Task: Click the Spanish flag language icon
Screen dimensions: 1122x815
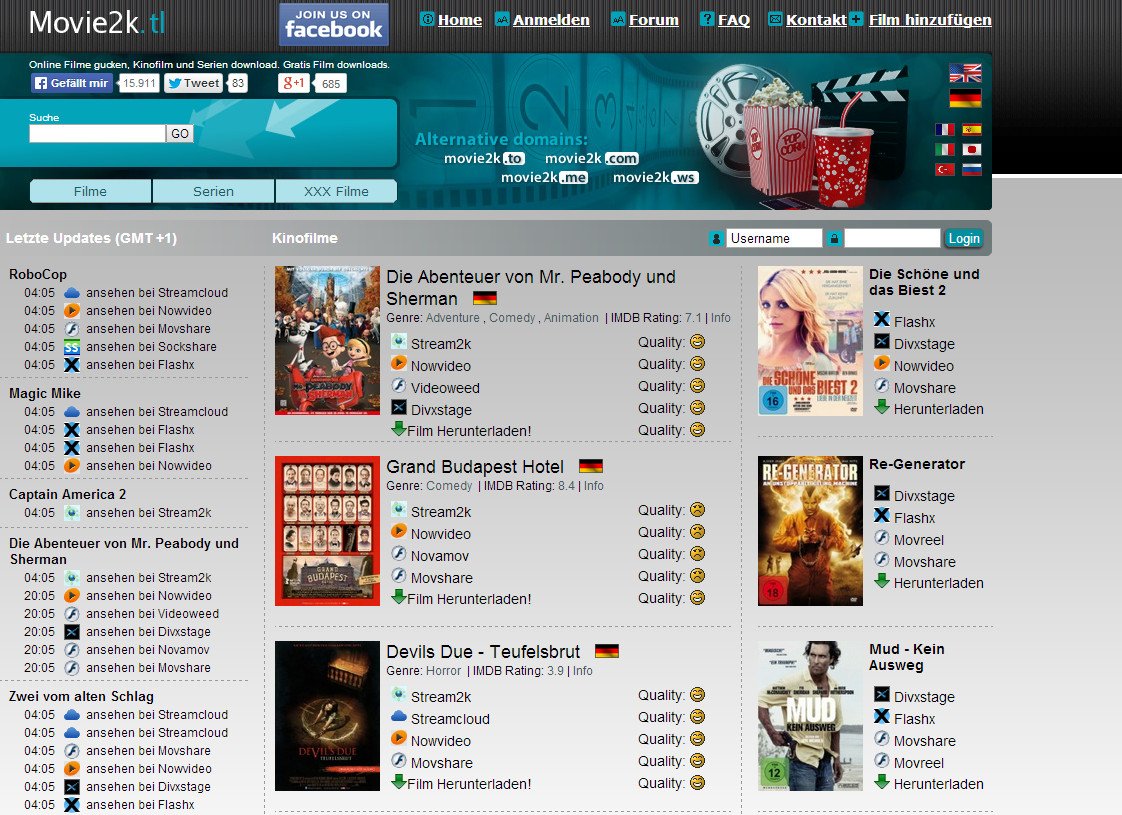Action: pyautogui.click(x=972, y=130)
